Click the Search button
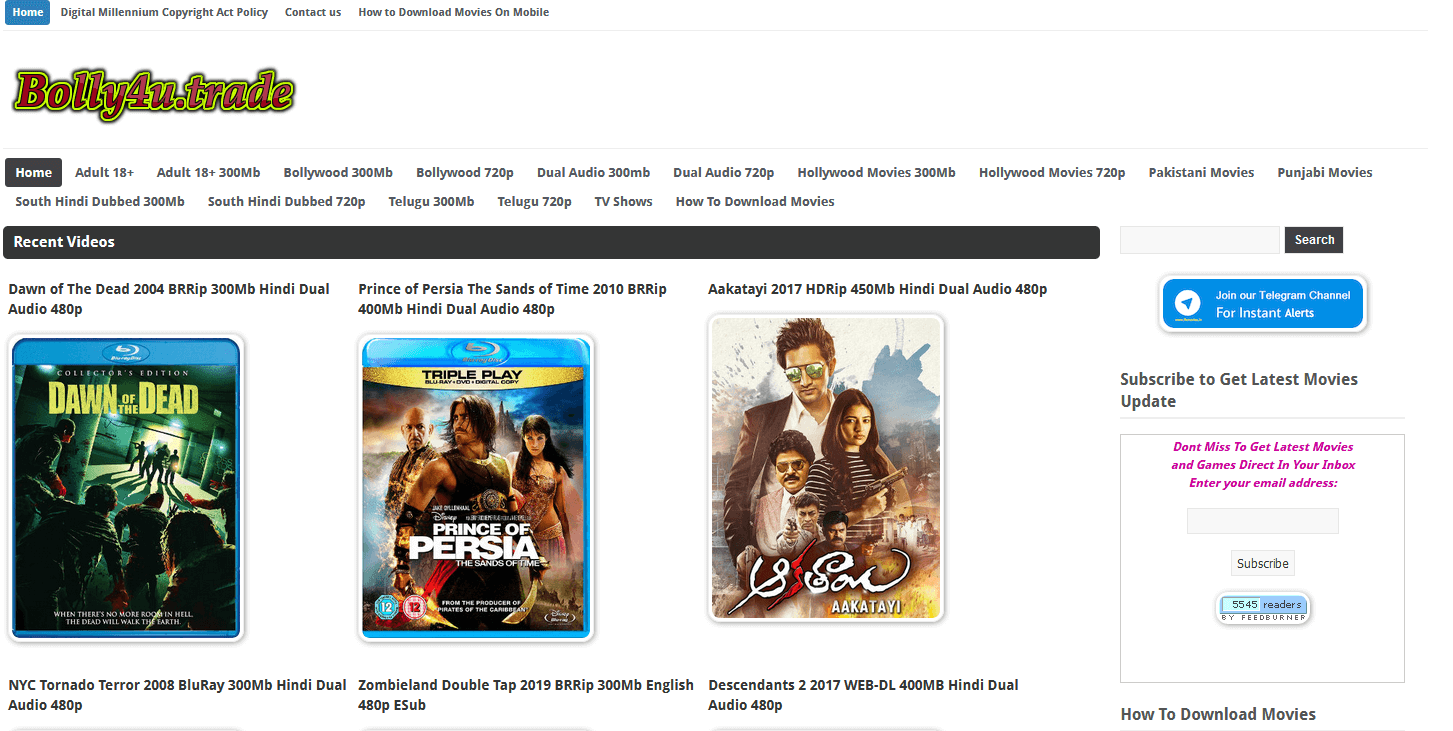1453x731 pixels. click(1314, 240)
